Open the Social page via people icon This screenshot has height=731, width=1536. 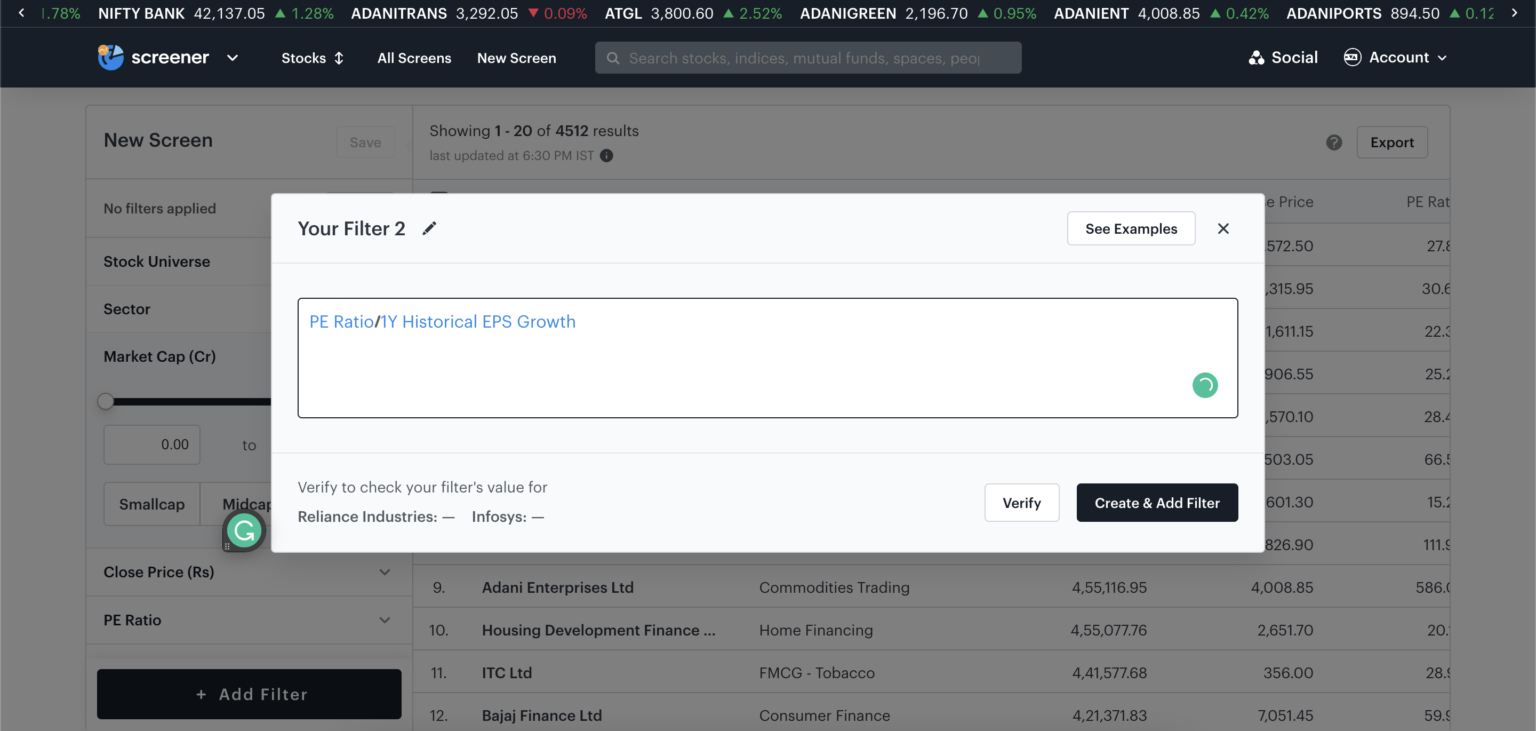[x=1256, y=57]
